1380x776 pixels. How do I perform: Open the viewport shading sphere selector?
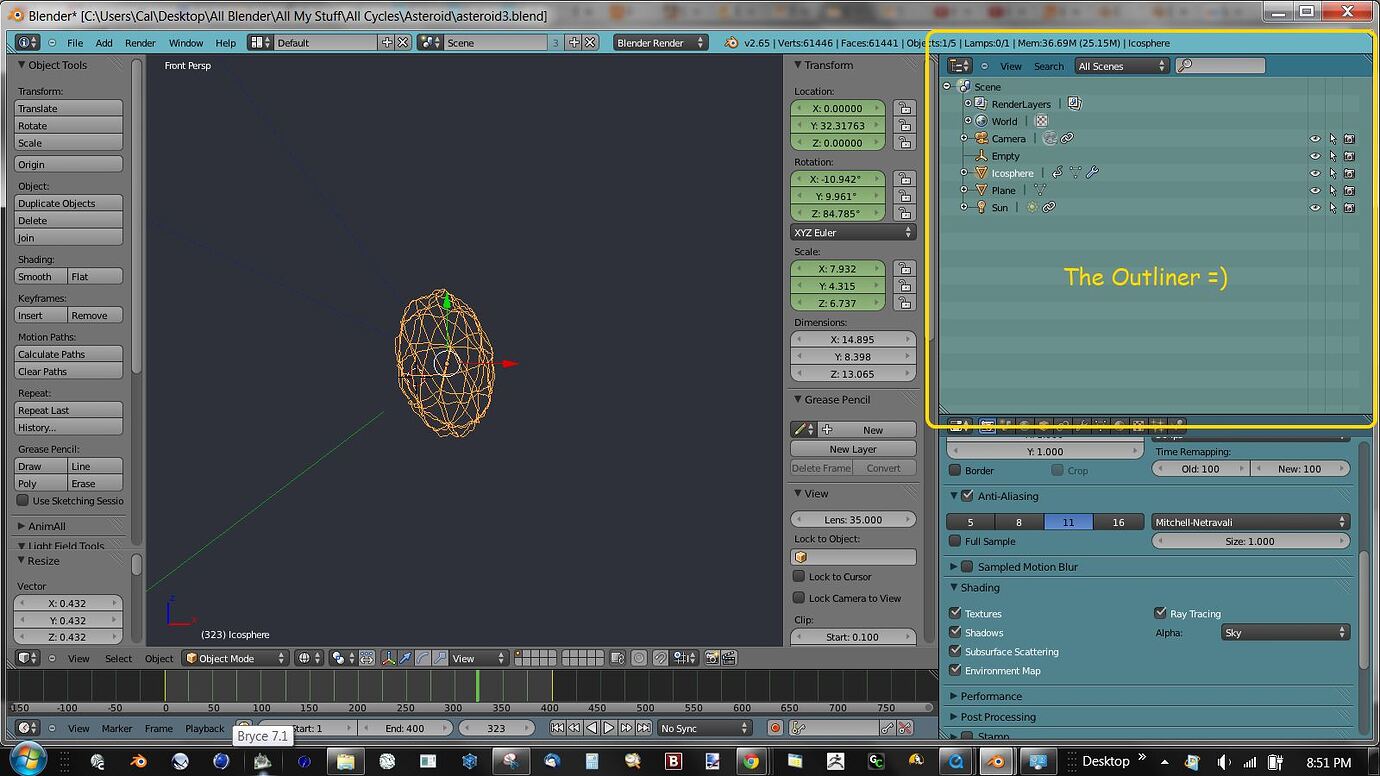tap(310, 658)
